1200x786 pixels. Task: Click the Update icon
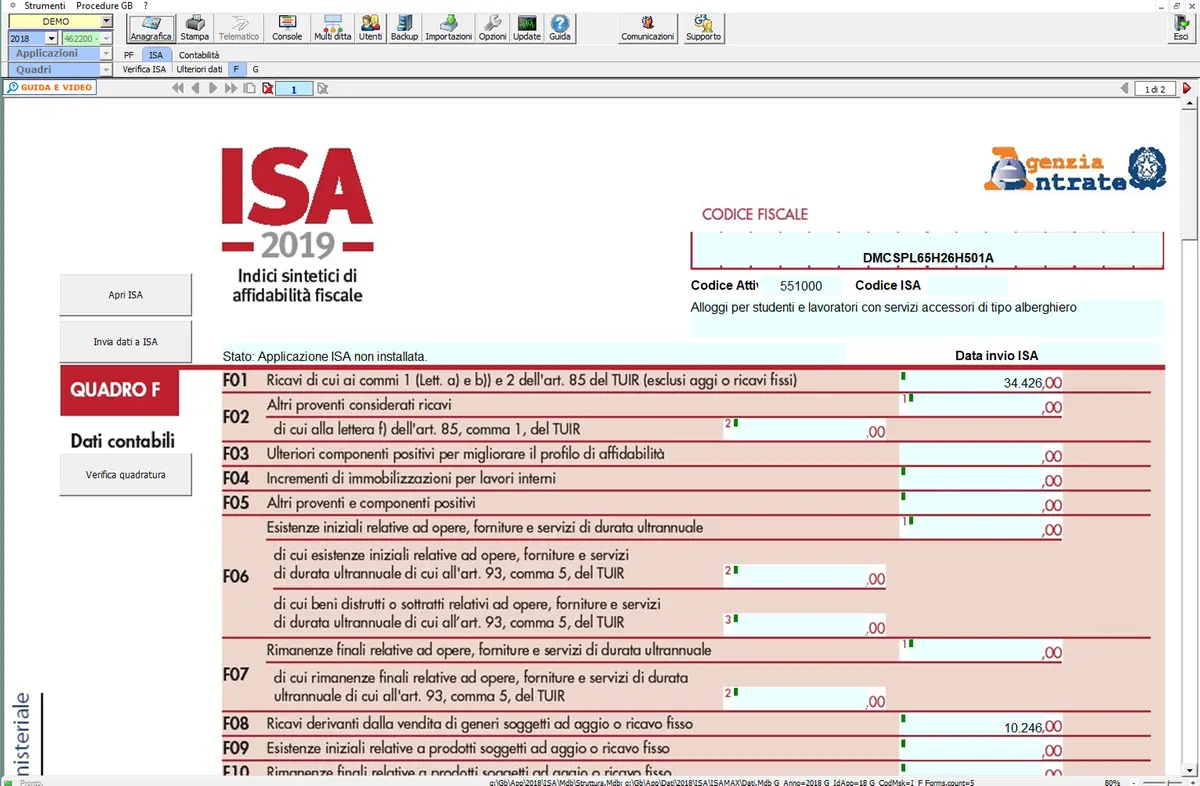coord(526,28)
